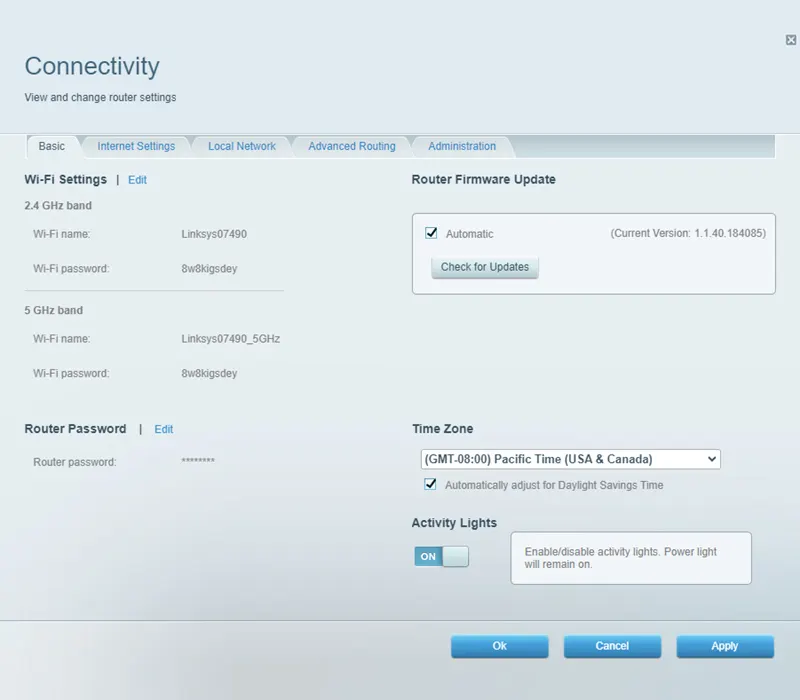
Task: Apply the router settings changes
Action: coord(725,646)
